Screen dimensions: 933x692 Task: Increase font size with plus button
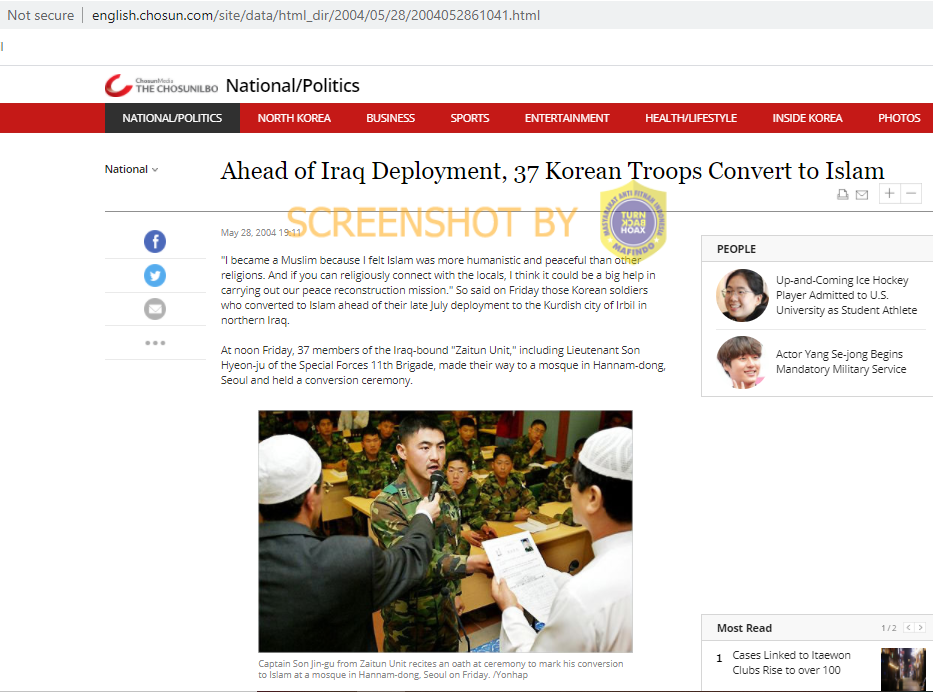click(x=890, y=193)
